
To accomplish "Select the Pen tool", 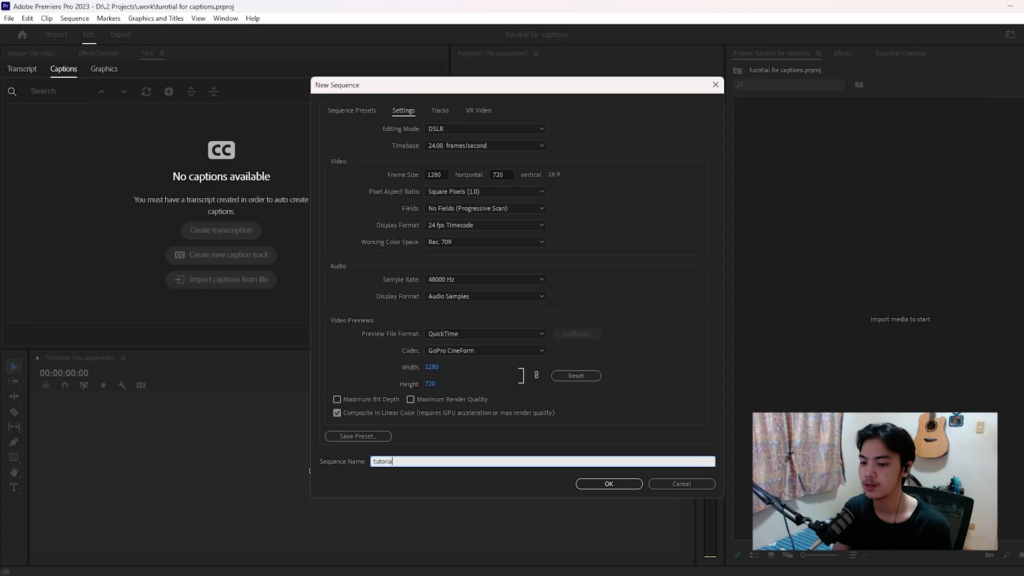I will tap(14, 442).
